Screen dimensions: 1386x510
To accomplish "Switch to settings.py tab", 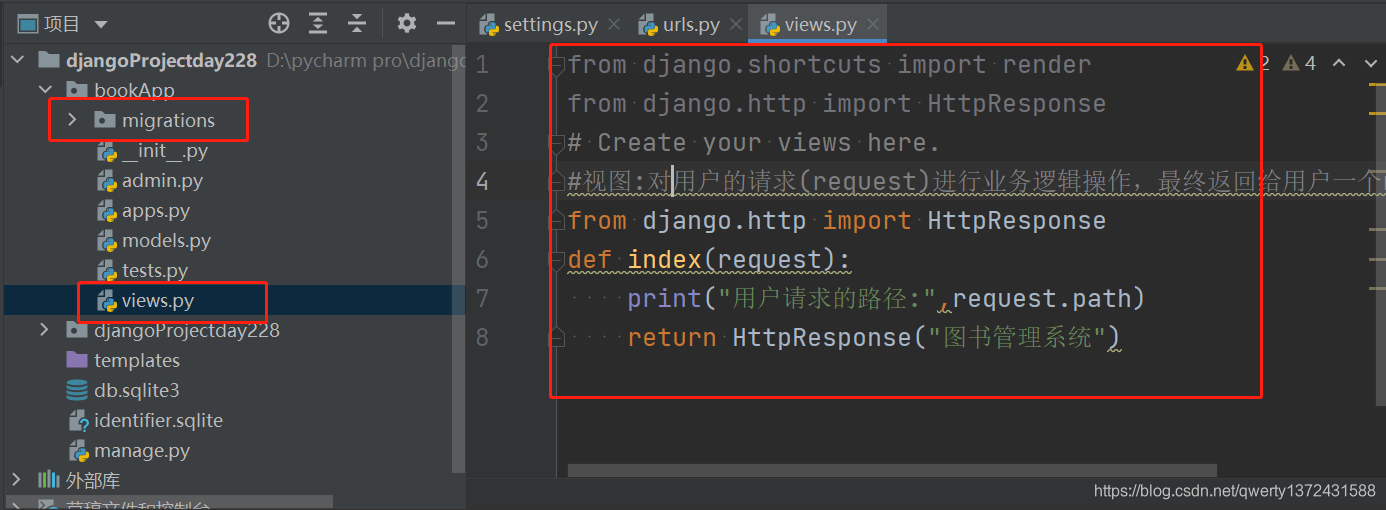I will point(551,24).
